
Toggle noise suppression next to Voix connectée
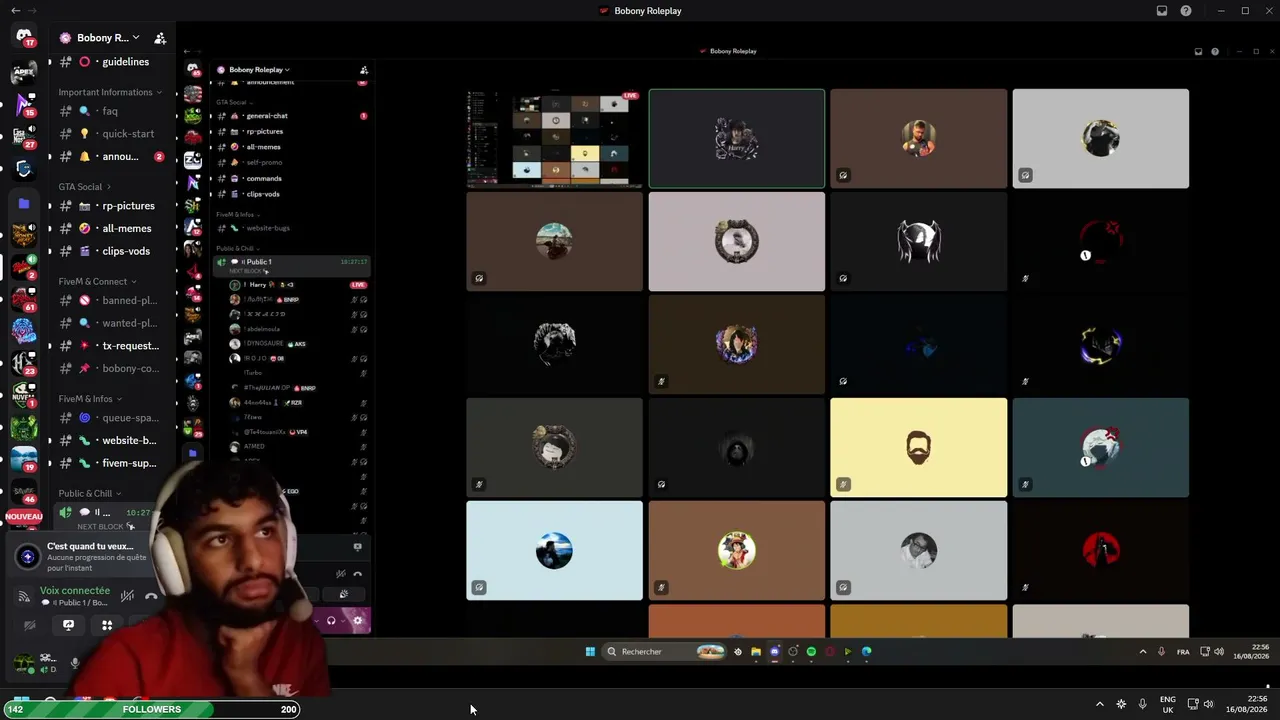point(127,596)
